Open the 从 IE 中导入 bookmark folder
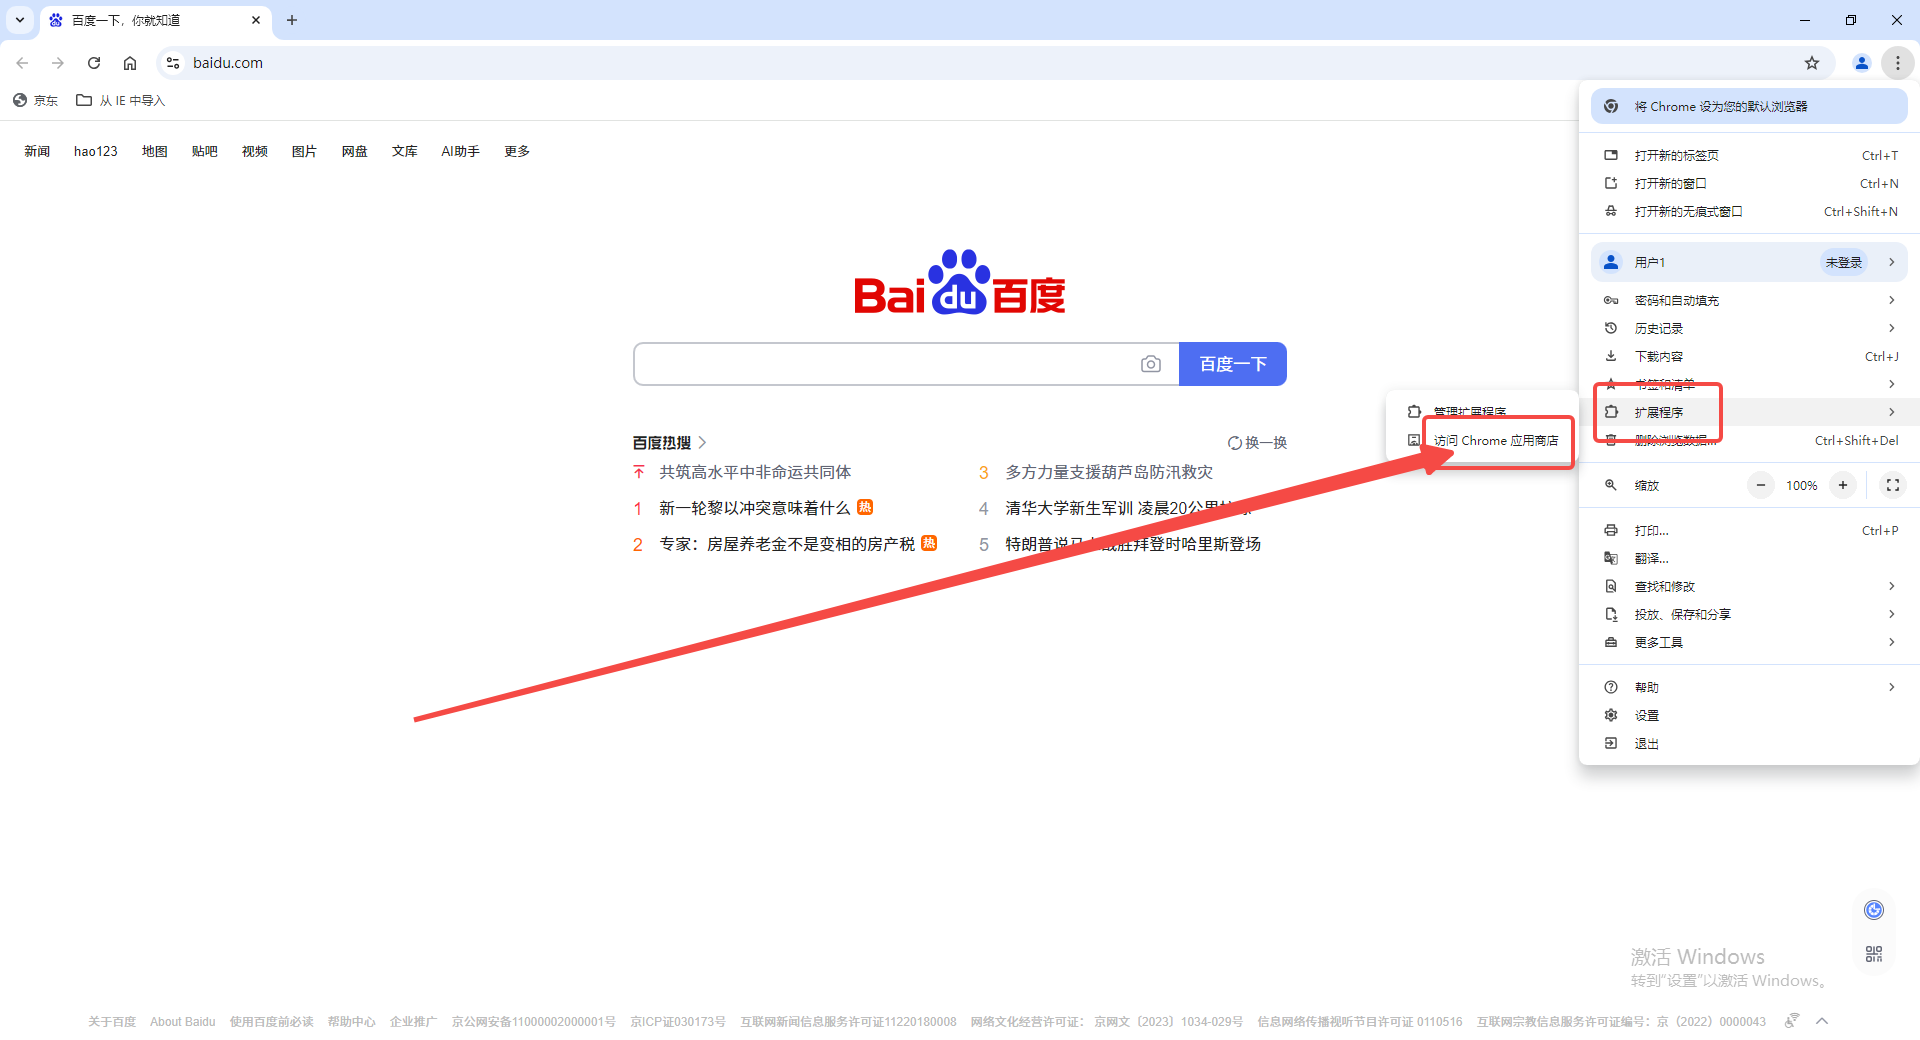This screenshot has width=1920, height=1040. point(121,100)
